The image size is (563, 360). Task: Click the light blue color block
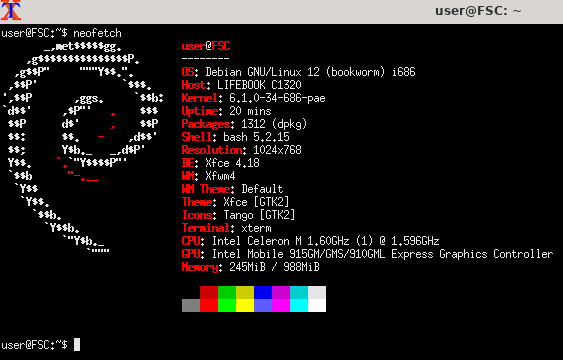[263, 305]
